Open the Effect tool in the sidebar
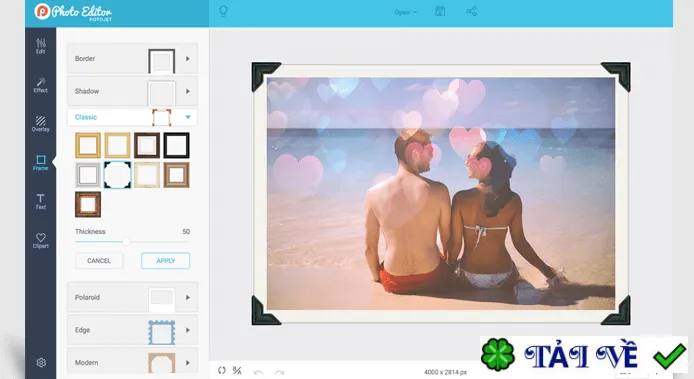694x379 pixels. (x=41, y=85)
